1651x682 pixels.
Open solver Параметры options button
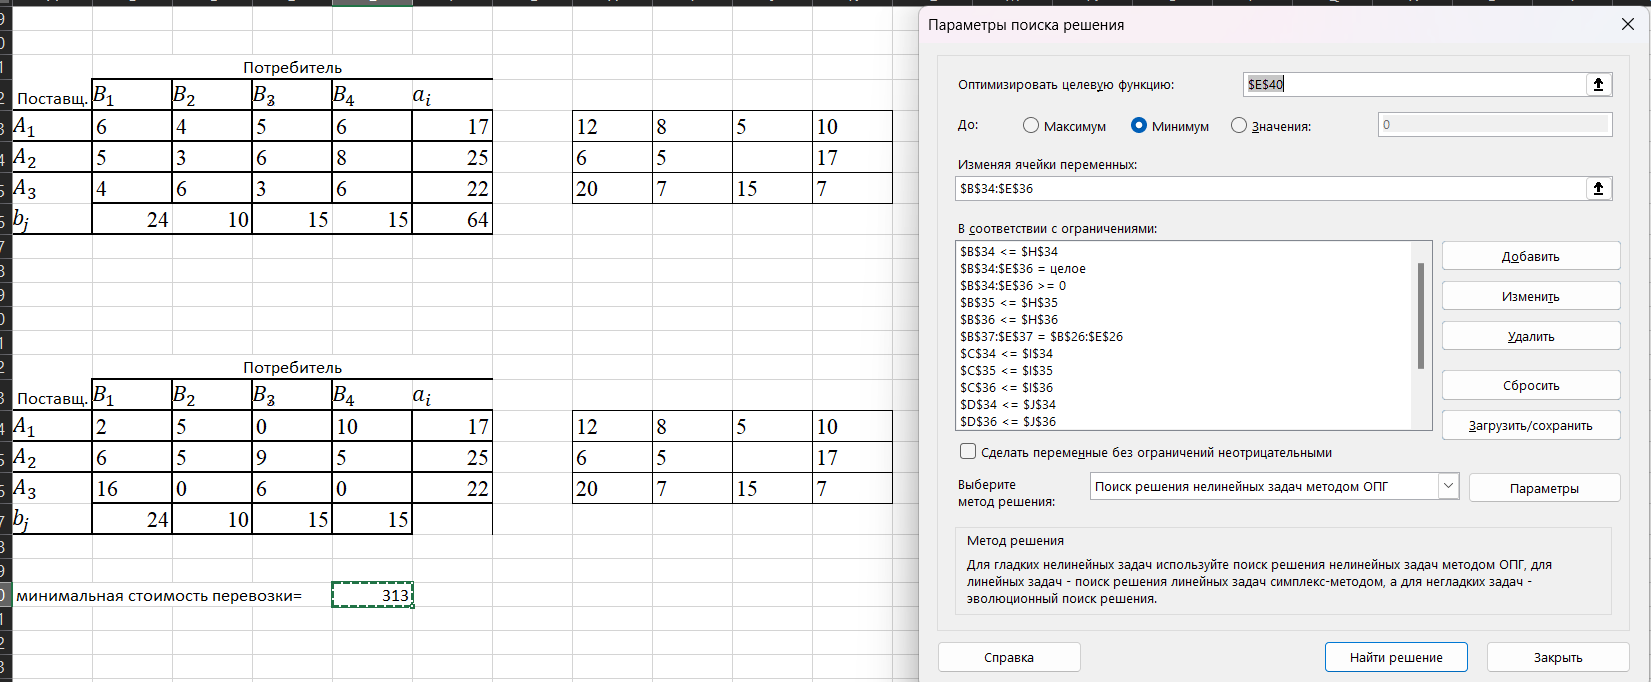click(1544, 488)
